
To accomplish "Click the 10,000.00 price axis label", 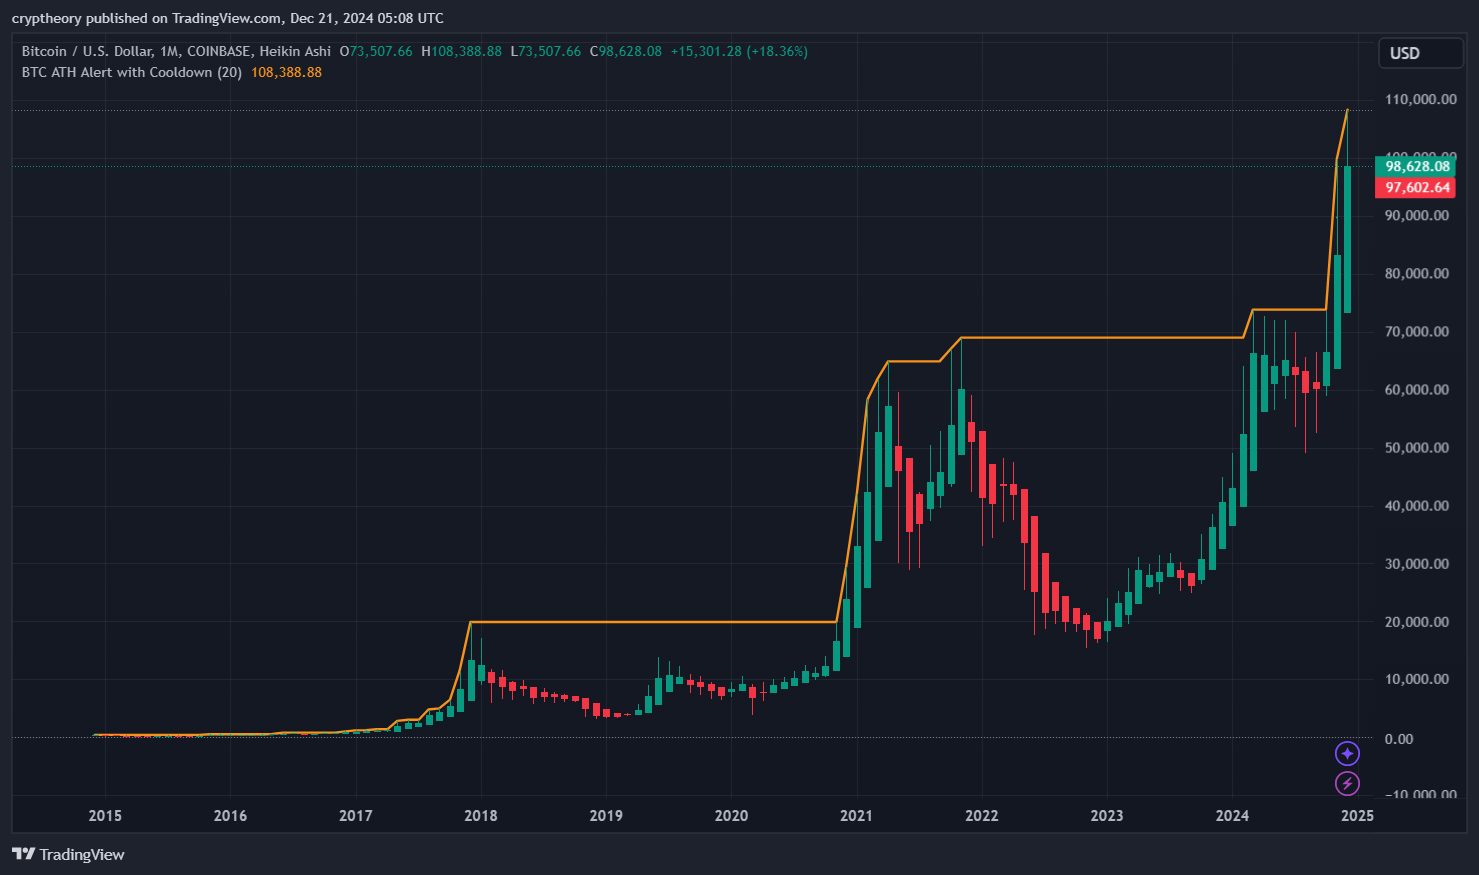I will (1416, 678).
